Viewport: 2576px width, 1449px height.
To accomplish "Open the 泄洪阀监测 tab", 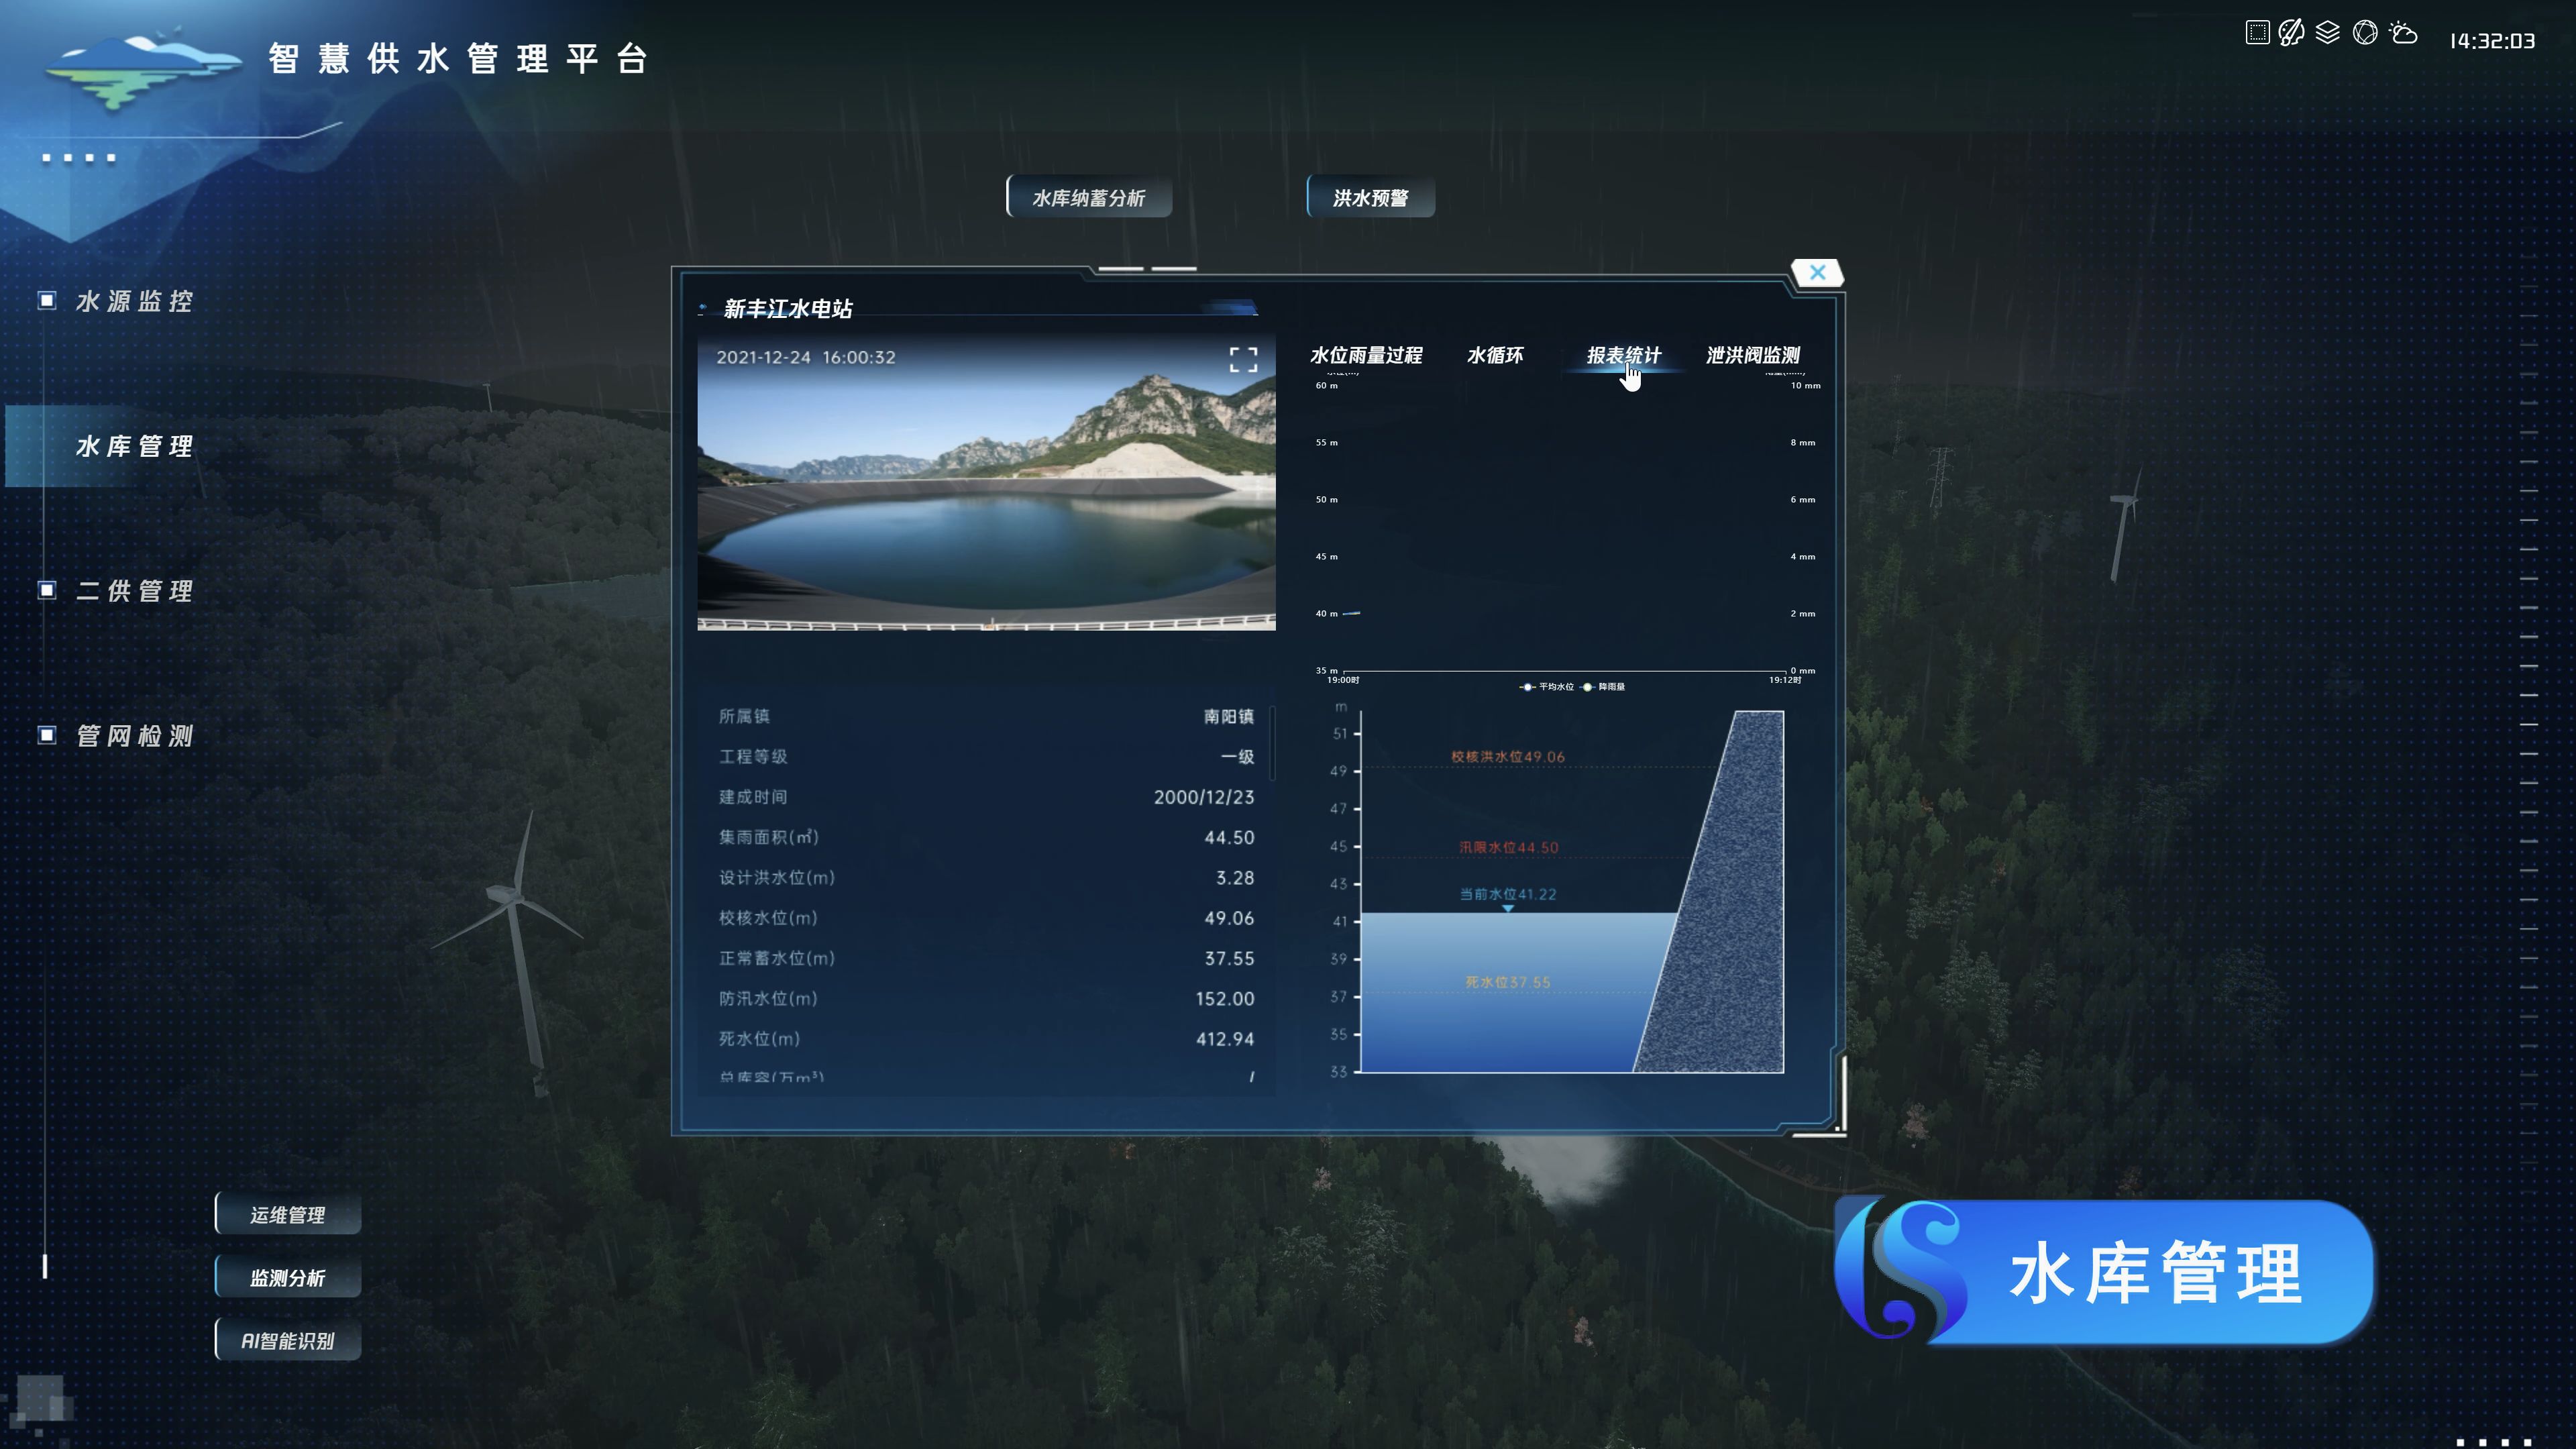I will point(1753,355).
